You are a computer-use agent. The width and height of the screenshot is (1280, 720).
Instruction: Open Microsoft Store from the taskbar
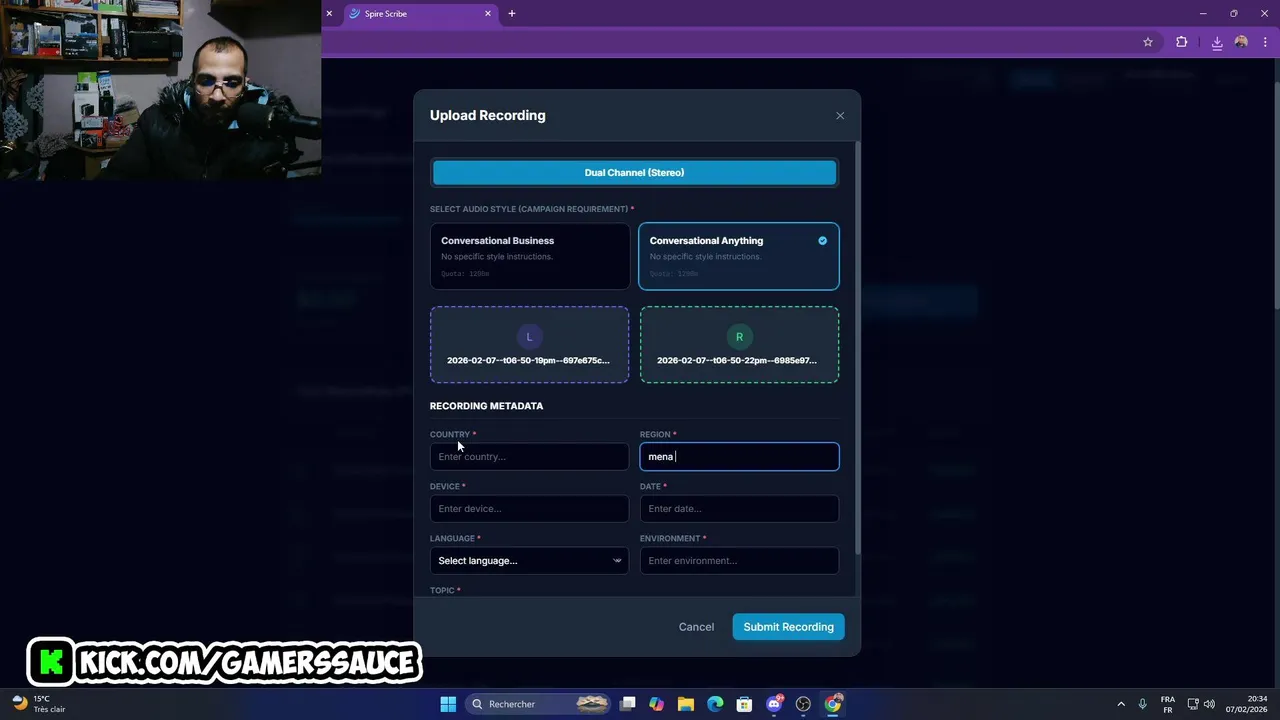point(744,704)
